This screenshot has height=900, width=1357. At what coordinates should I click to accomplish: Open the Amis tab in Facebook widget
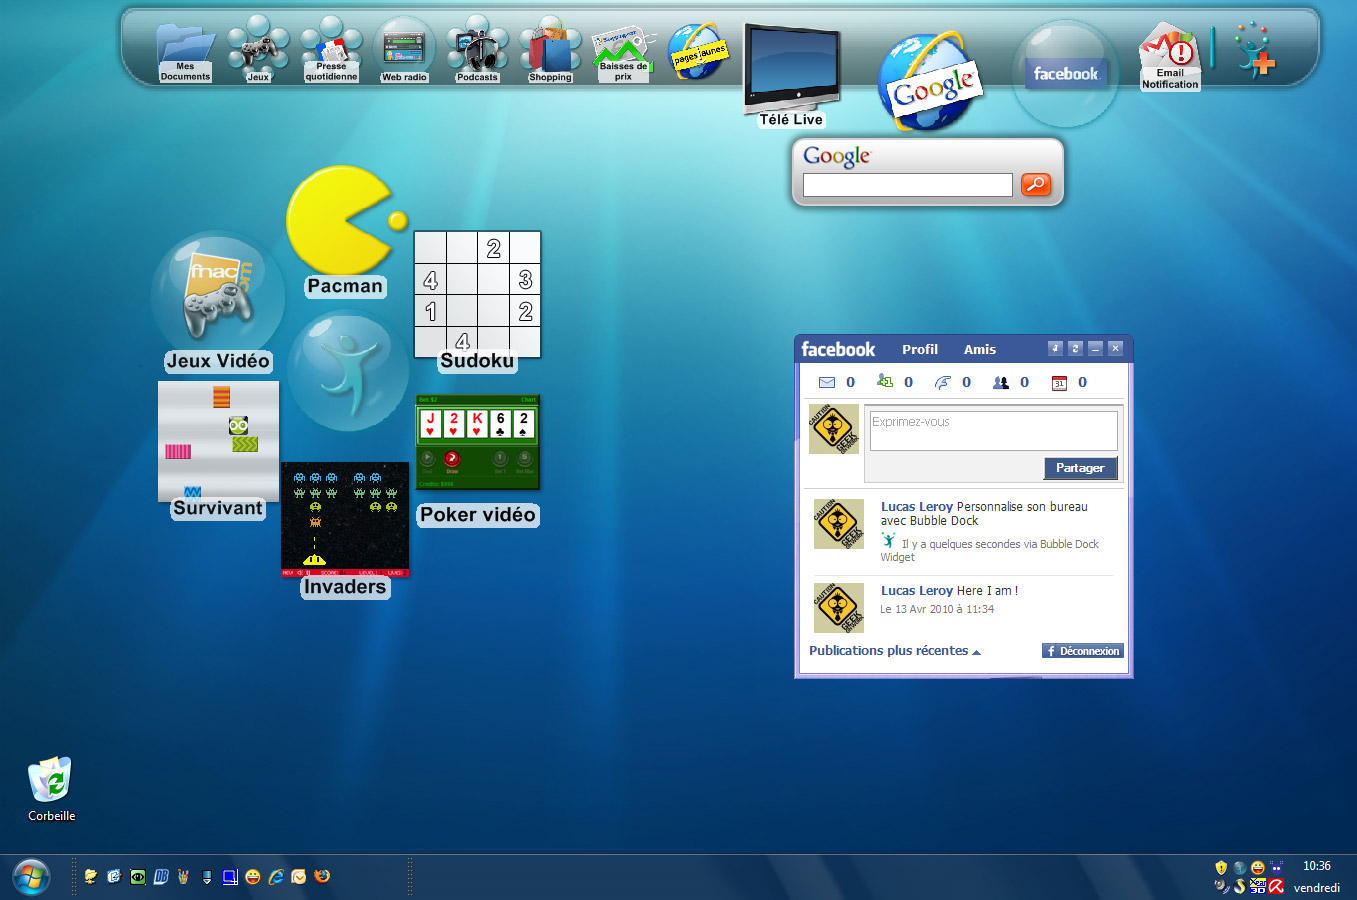point(980,349)
